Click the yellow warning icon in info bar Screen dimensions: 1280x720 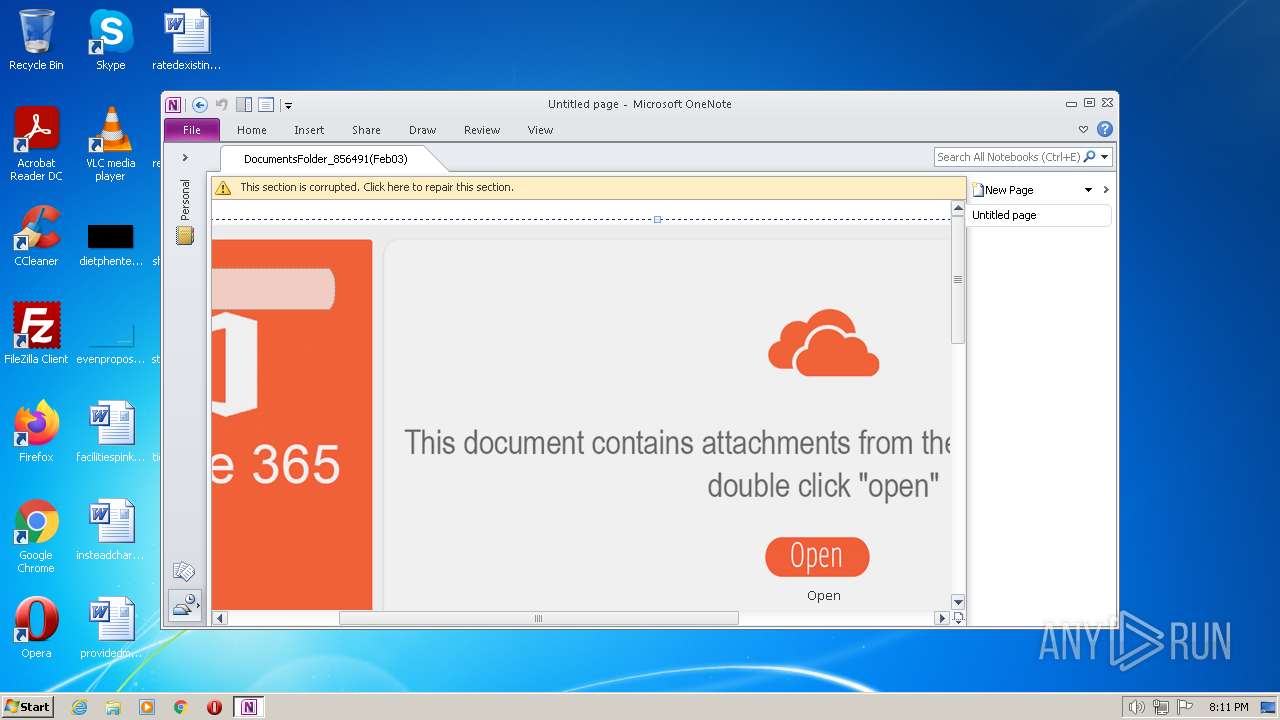click(x=223, y=188)
